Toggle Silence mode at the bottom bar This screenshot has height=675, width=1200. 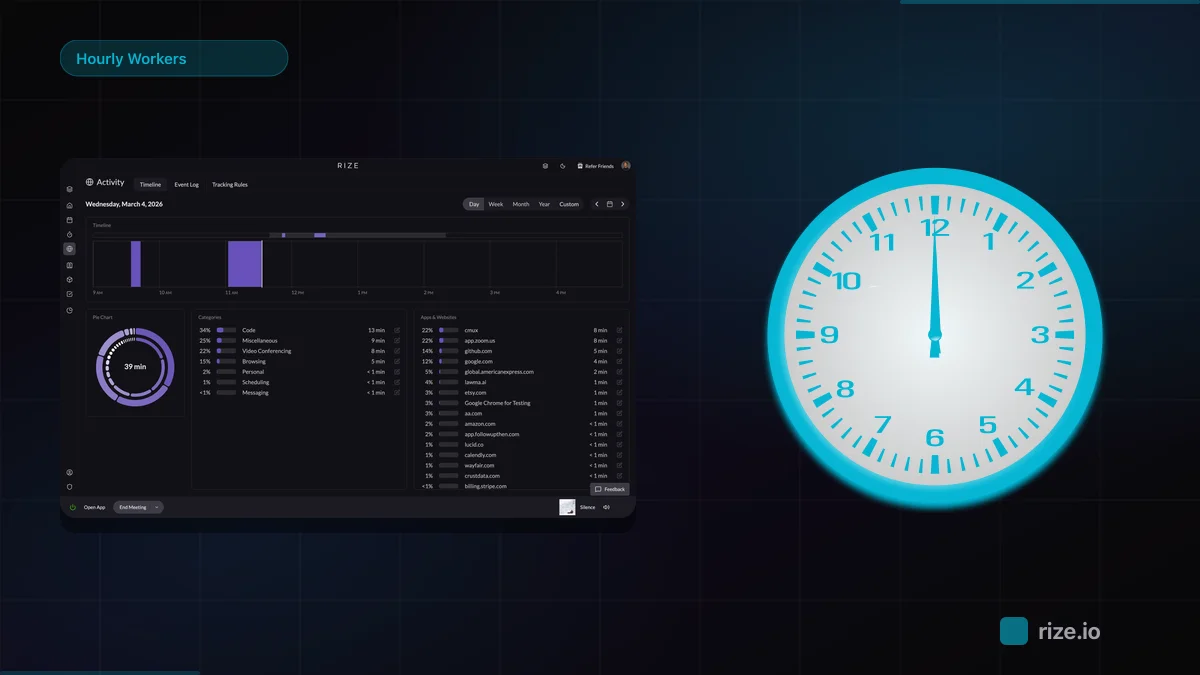pos(587,507)
